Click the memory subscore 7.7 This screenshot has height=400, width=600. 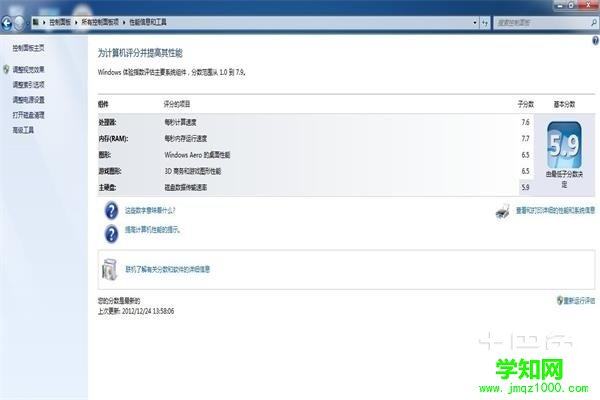pos(525,139)
